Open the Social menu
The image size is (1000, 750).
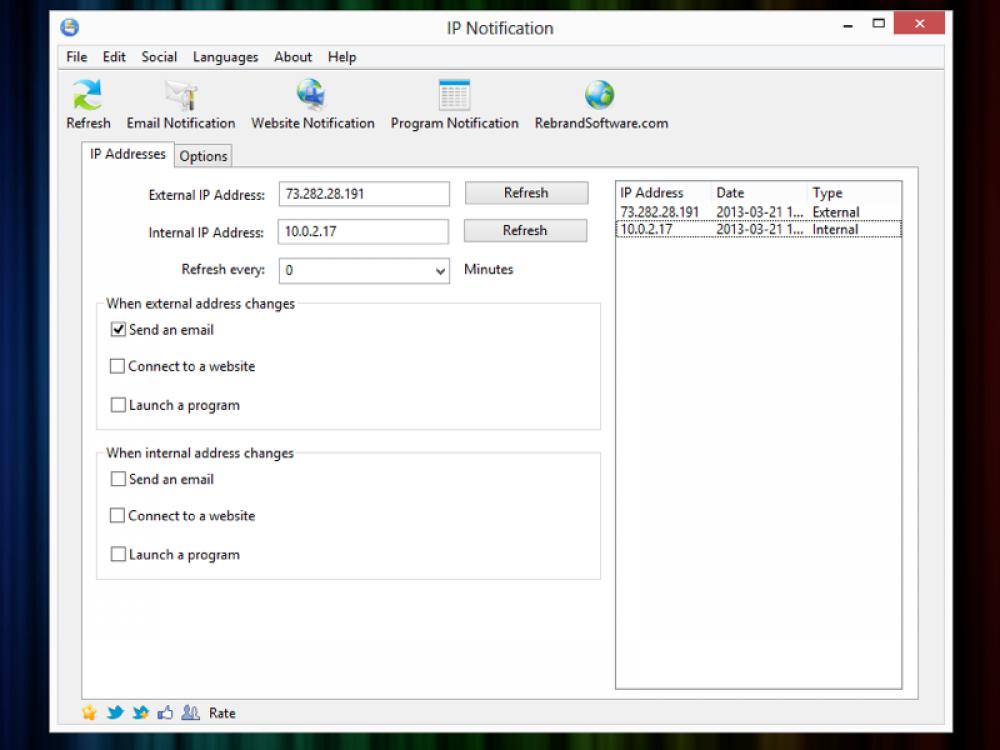pyautogui.click(x=159, y=57)
